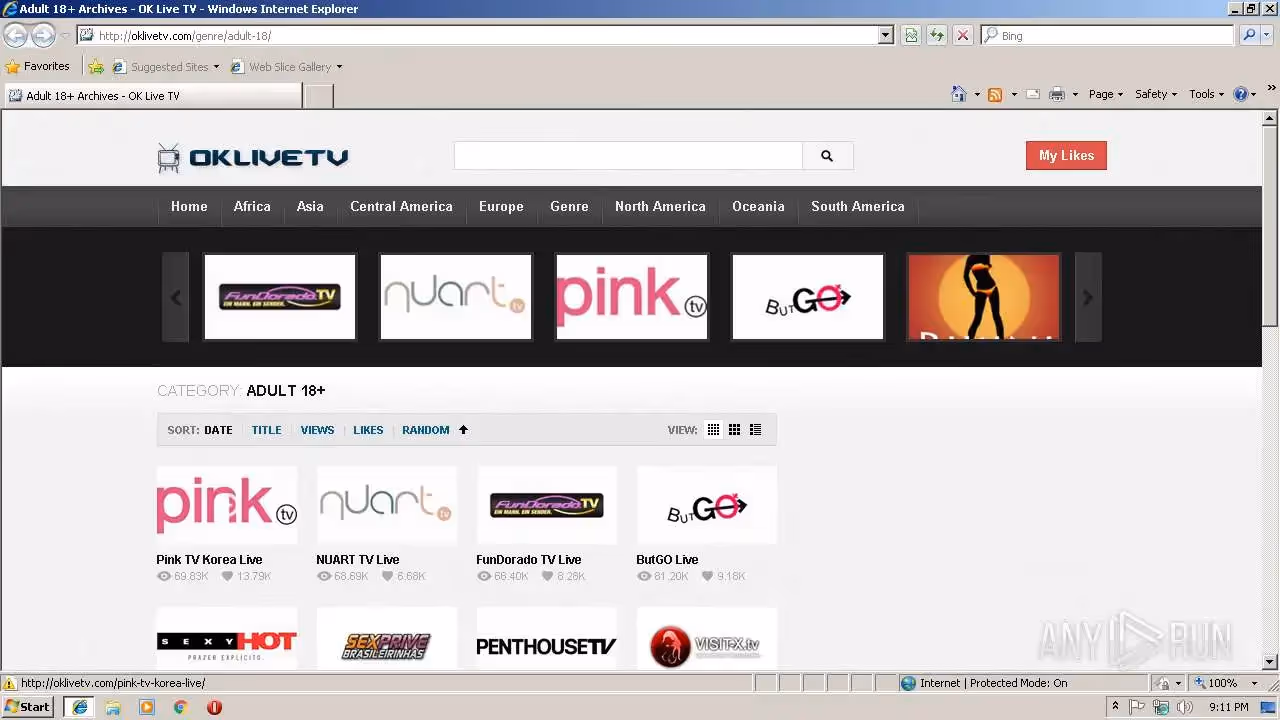Sort channels by Likes

(x=368, y=430)
